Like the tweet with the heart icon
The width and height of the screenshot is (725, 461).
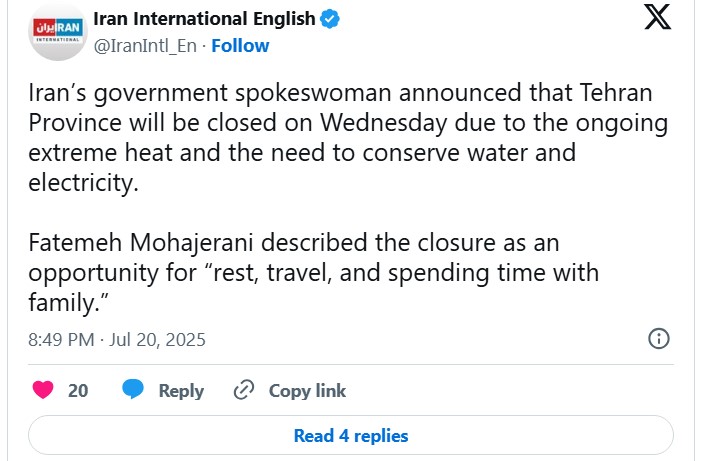pyautogui.click(x=43, y=391)
